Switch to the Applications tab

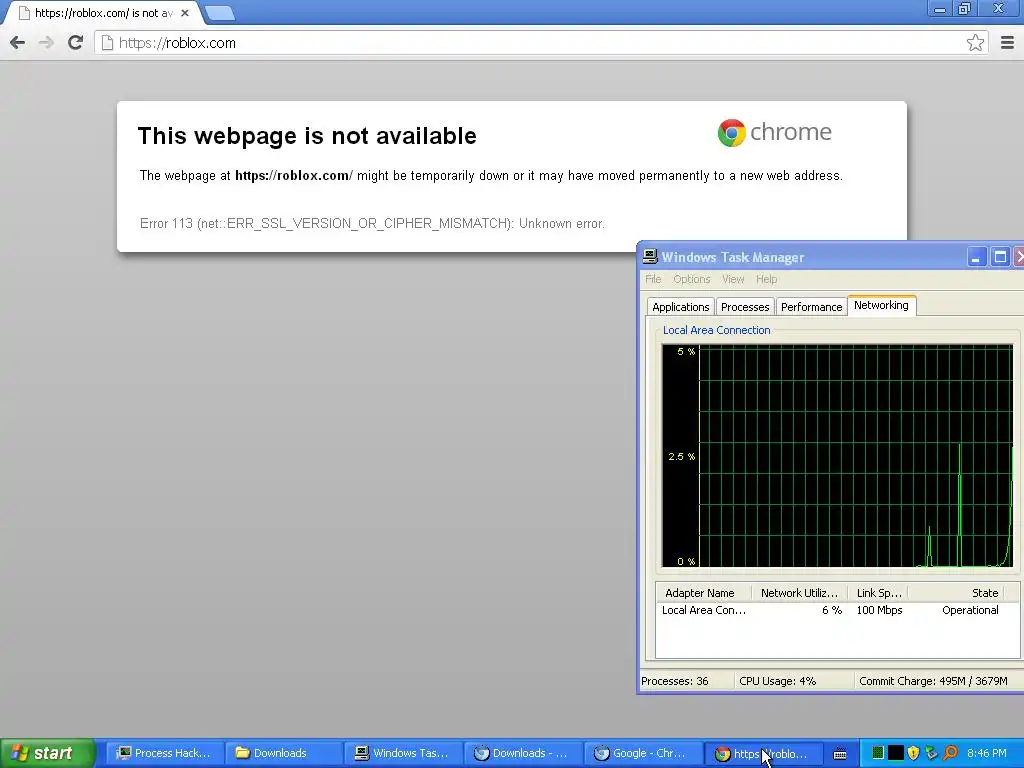click(680, 307)
